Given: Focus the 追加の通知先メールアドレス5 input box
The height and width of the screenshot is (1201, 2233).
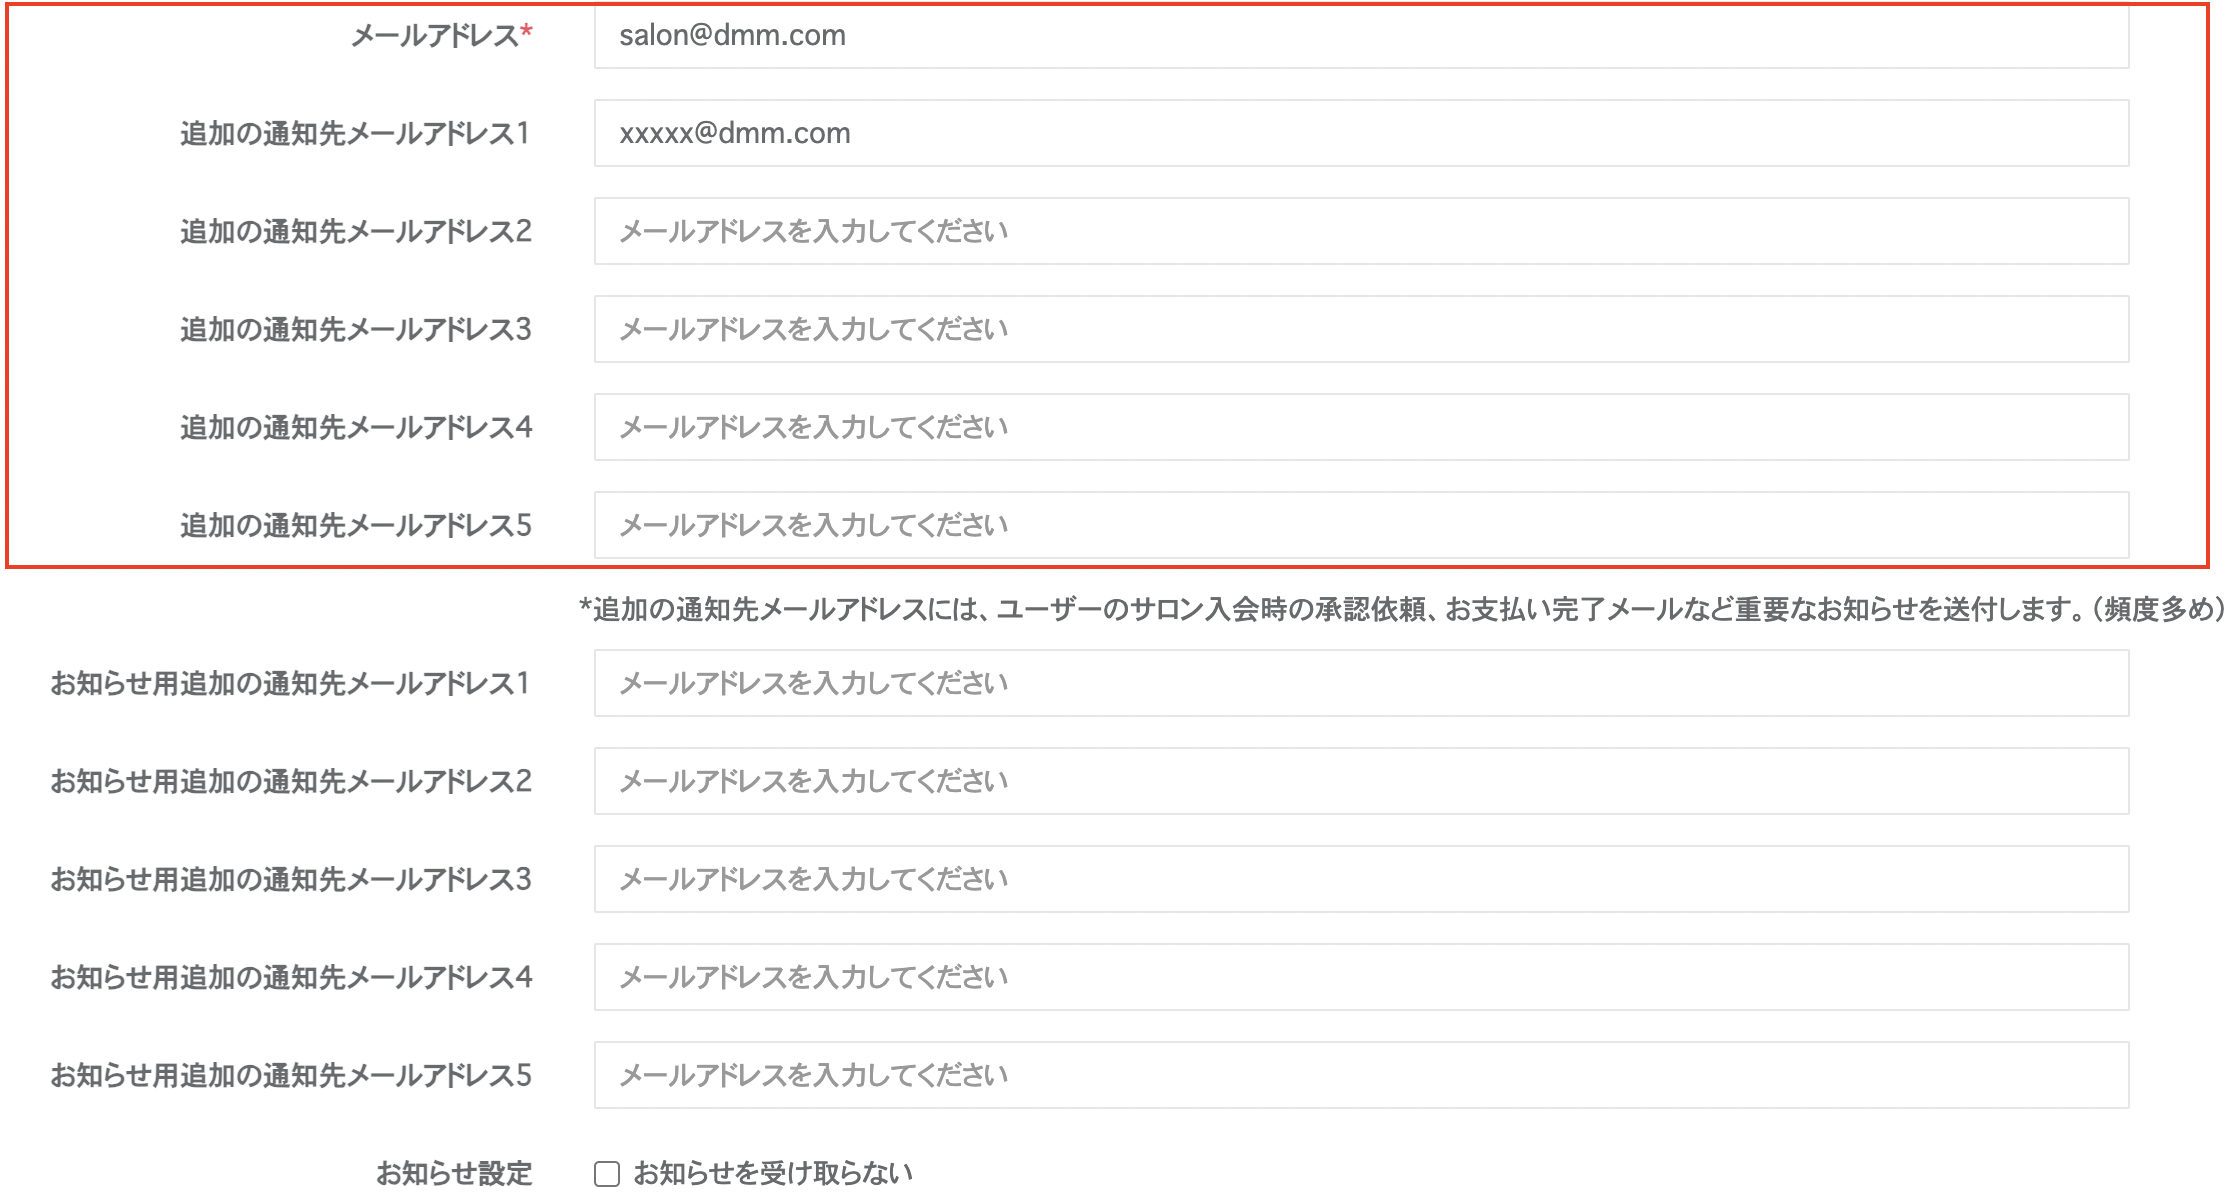Looking at the screenshot, I should click(x=1360, y=525).
